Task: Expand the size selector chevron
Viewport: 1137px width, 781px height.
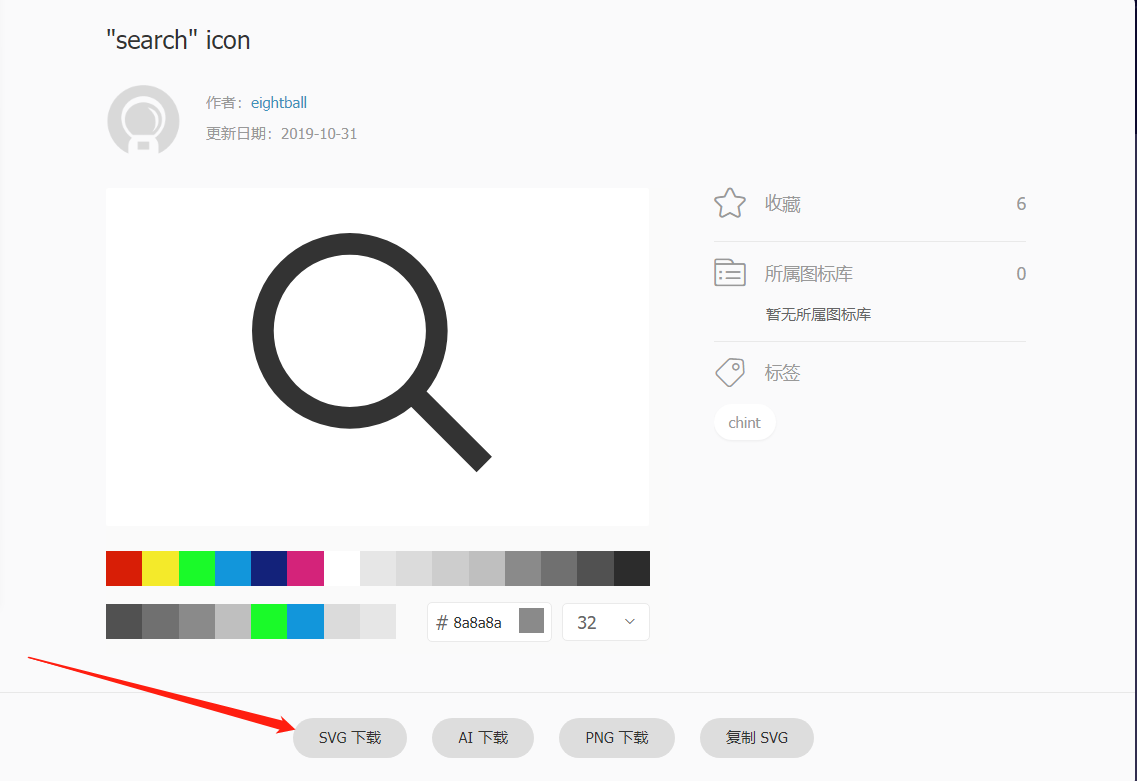Action: pyautogui.click(x=628, y=621)
